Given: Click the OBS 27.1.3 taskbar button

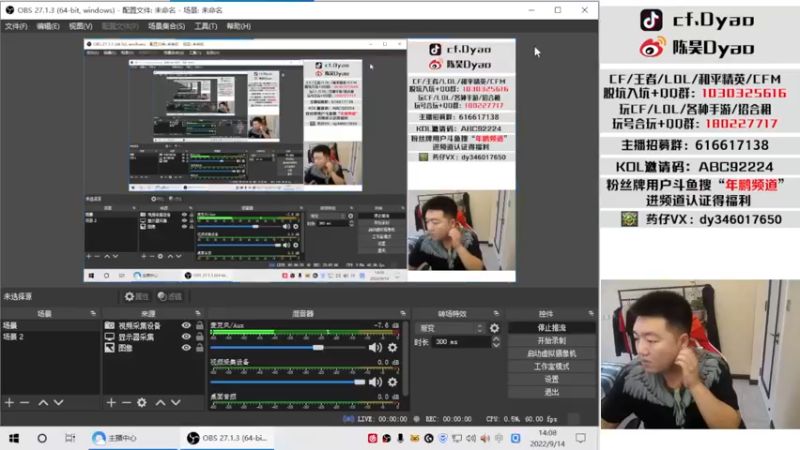Looking at the screenshot, I should [x=227, y=438].
